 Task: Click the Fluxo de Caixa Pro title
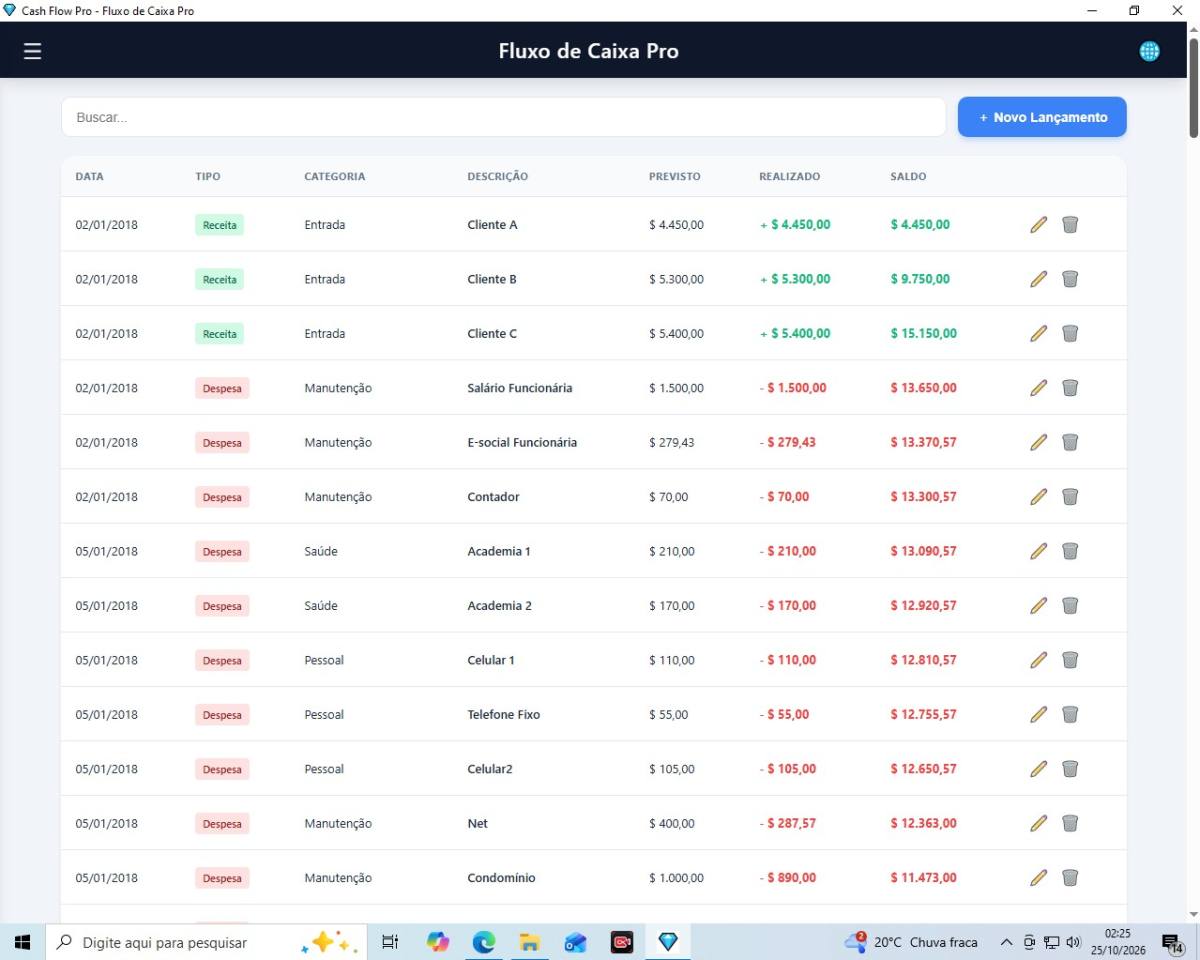coord(588,51)
